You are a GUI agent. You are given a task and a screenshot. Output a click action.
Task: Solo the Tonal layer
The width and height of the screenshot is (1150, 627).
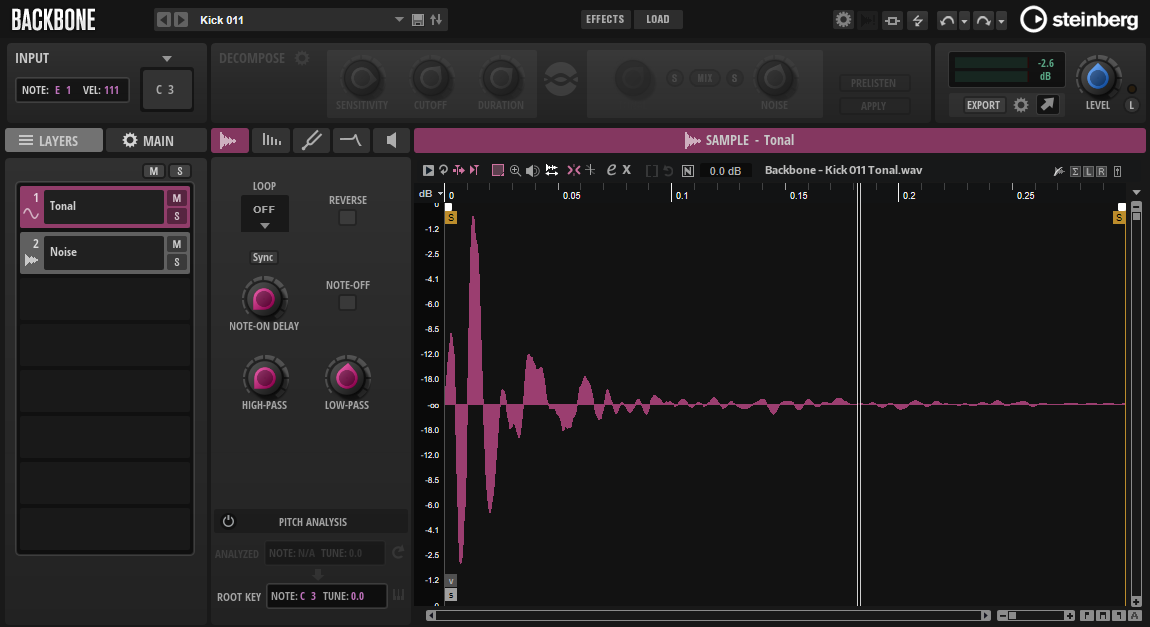coord(177,216)
